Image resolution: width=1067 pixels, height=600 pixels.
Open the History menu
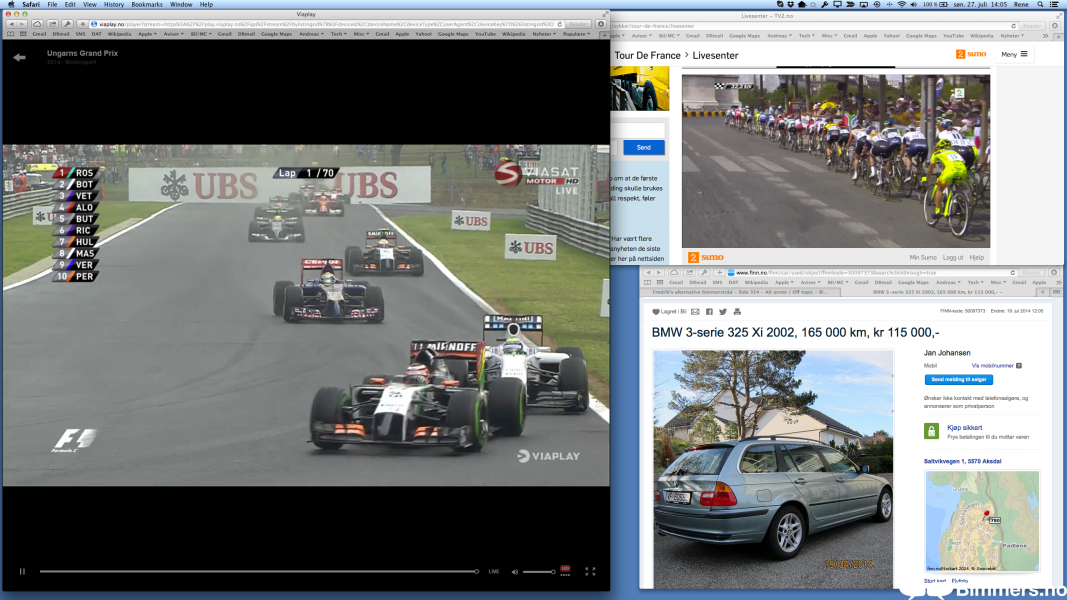coord(114,4)
